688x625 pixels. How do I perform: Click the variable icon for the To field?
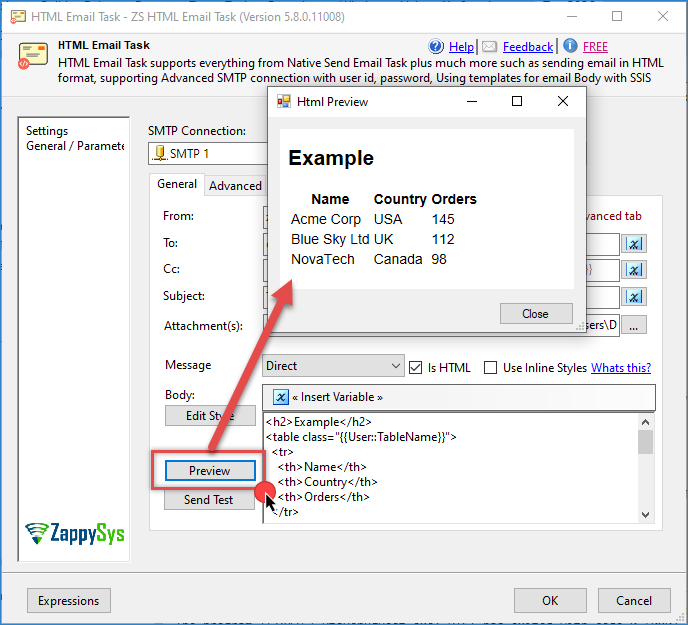click(634, 244)
